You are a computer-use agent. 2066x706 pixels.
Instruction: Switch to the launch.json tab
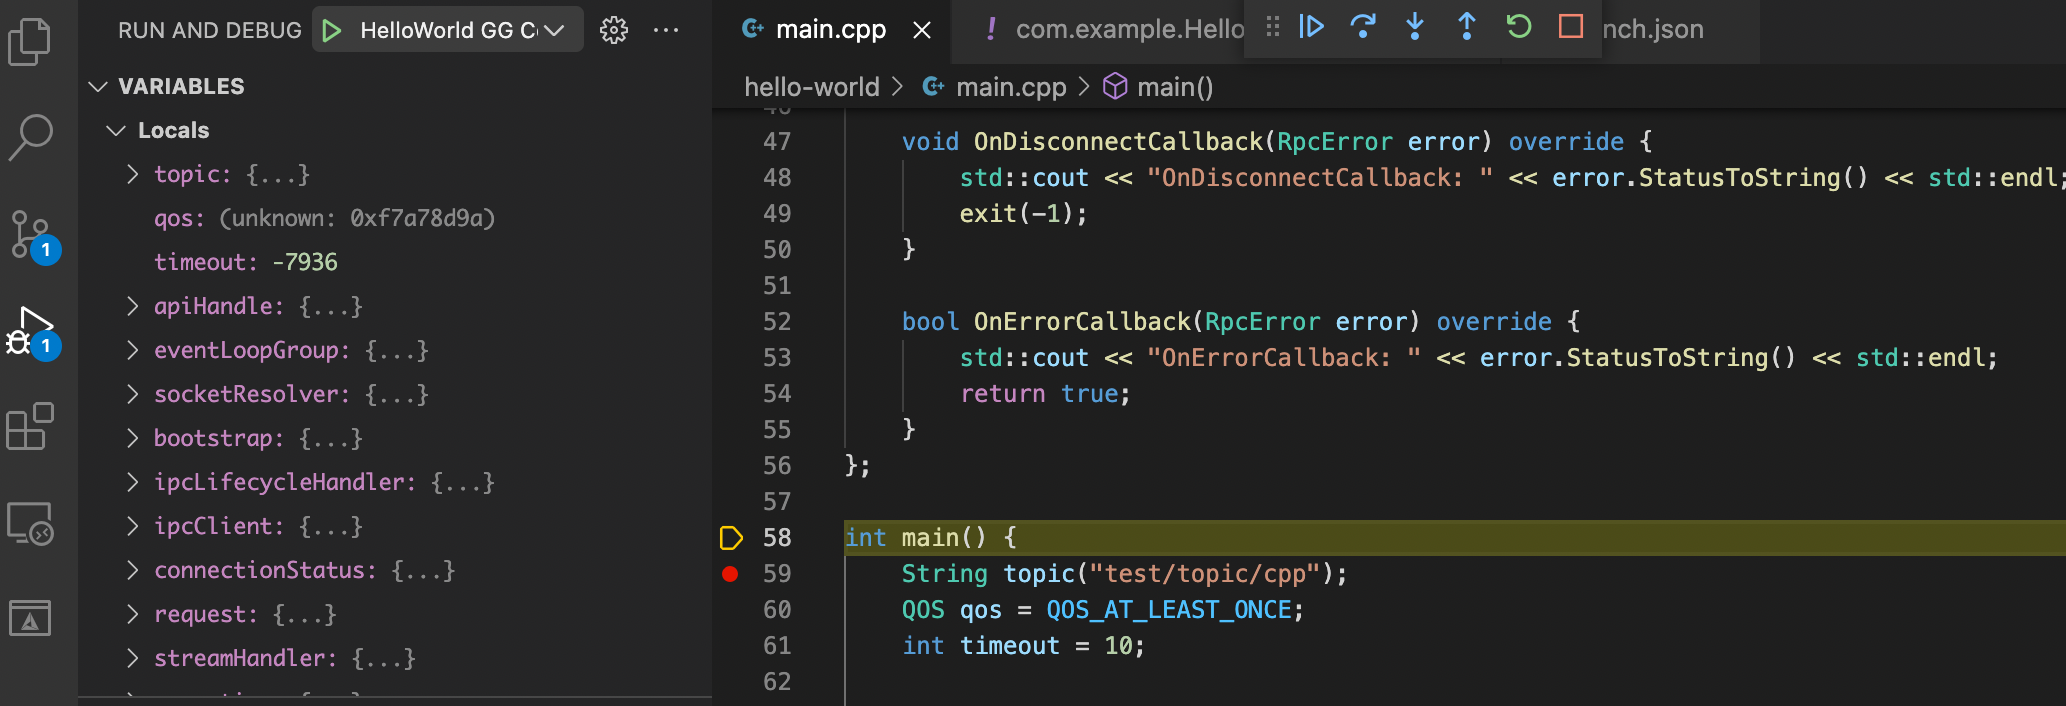coord(1653,31)
